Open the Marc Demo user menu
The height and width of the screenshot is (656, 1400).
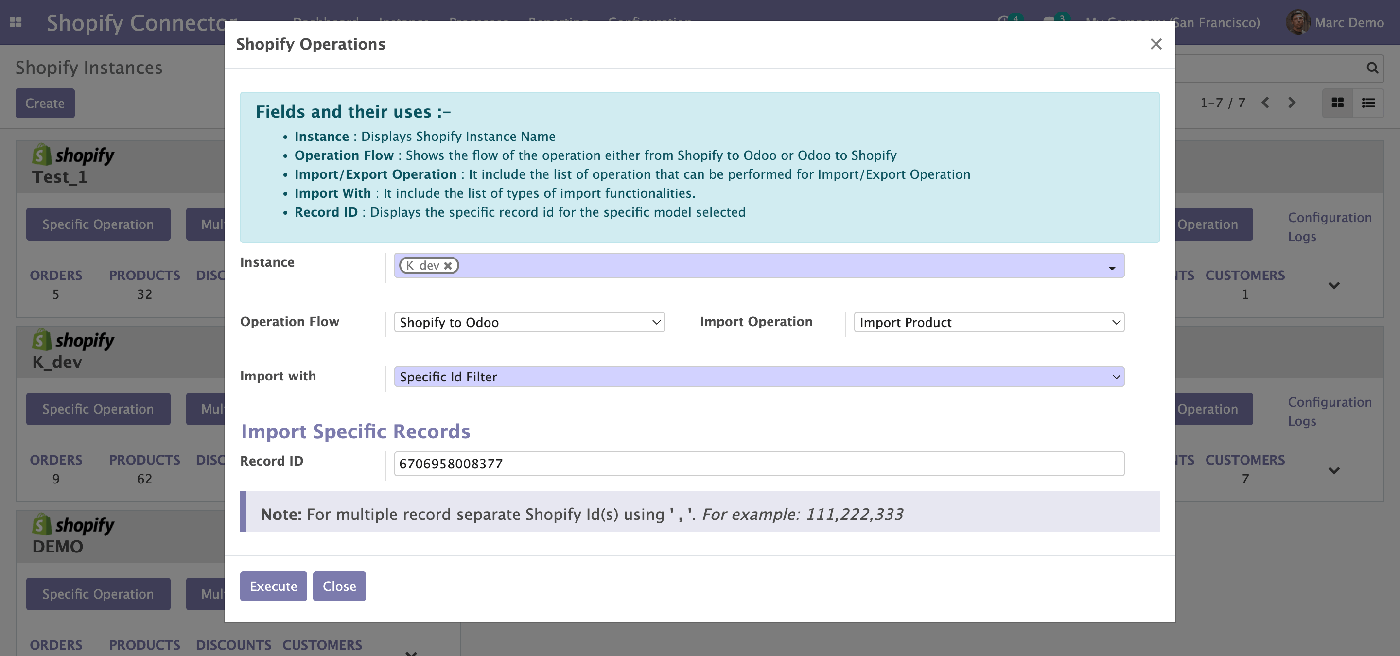pos(1334,22)
